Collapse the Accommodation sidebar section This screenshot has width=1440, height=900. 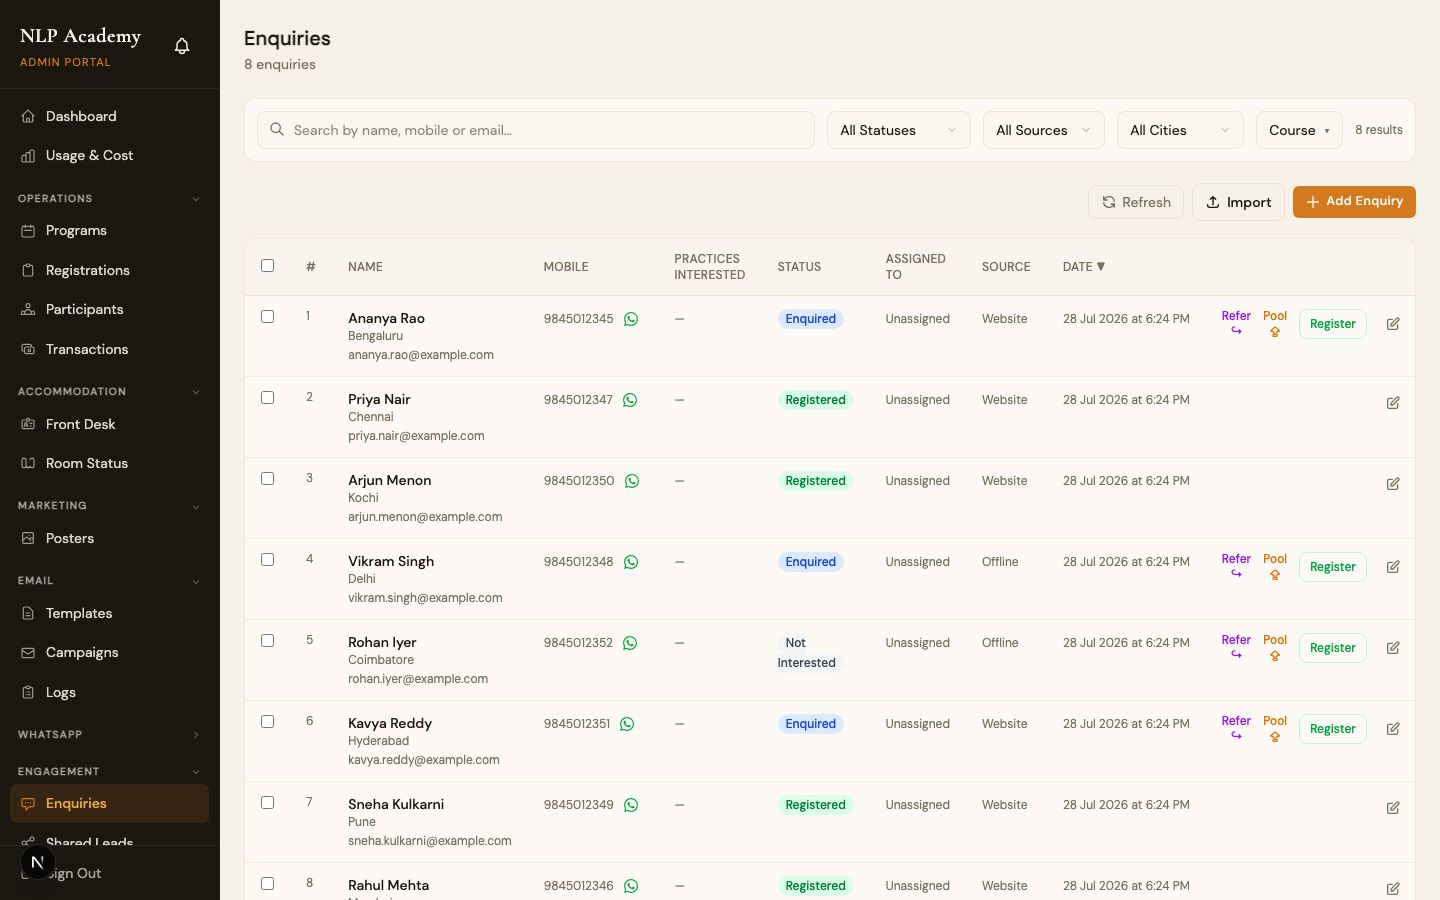(x=109, y=392)
